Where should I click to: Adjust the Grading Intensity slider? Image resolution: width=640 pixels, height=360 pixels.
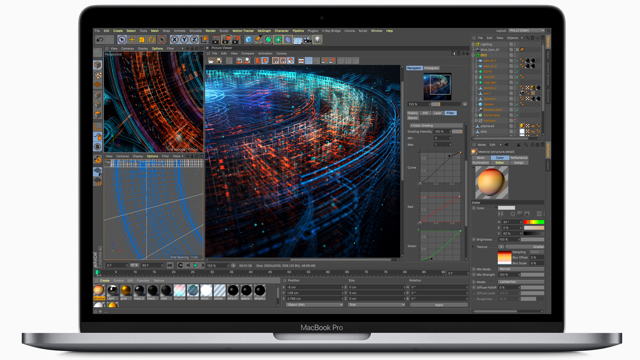click(x=457, y=131)
